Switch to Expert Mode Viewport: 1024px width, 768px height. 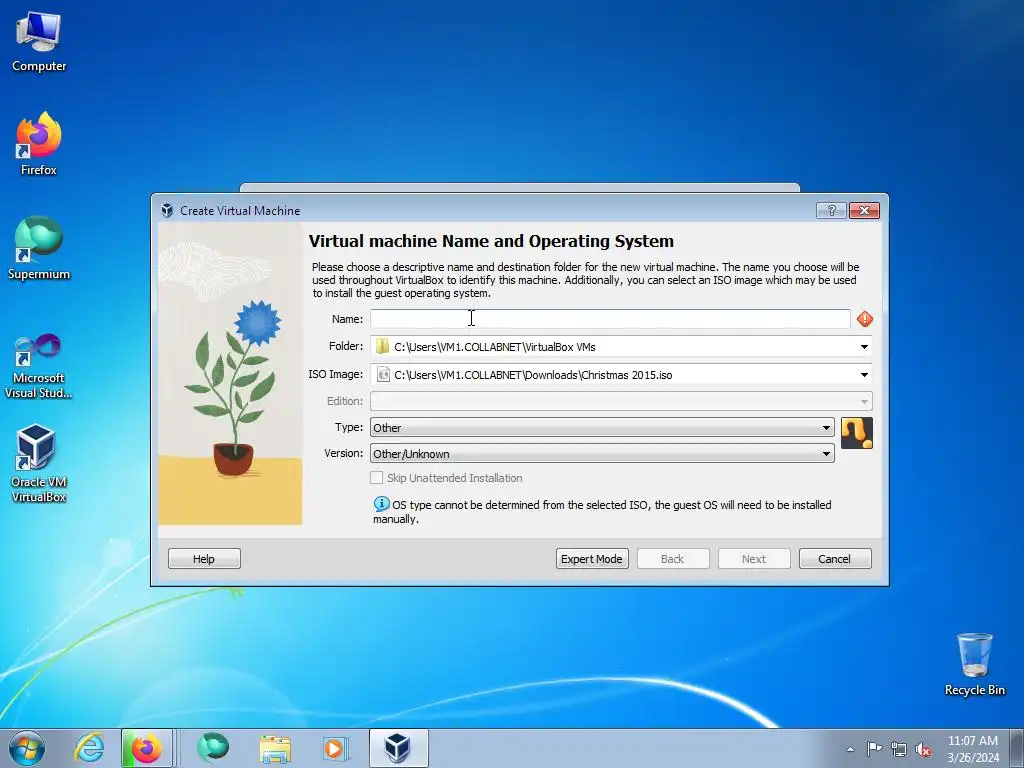coord(592,559)
